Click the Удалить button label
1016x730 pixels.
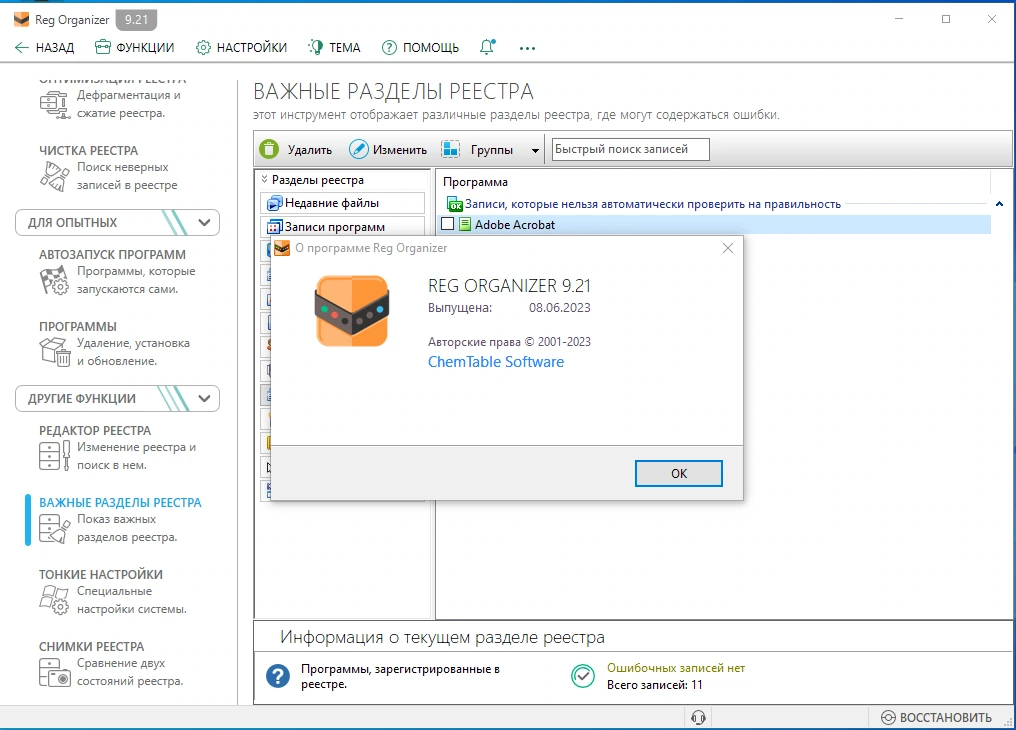[310, 150]
